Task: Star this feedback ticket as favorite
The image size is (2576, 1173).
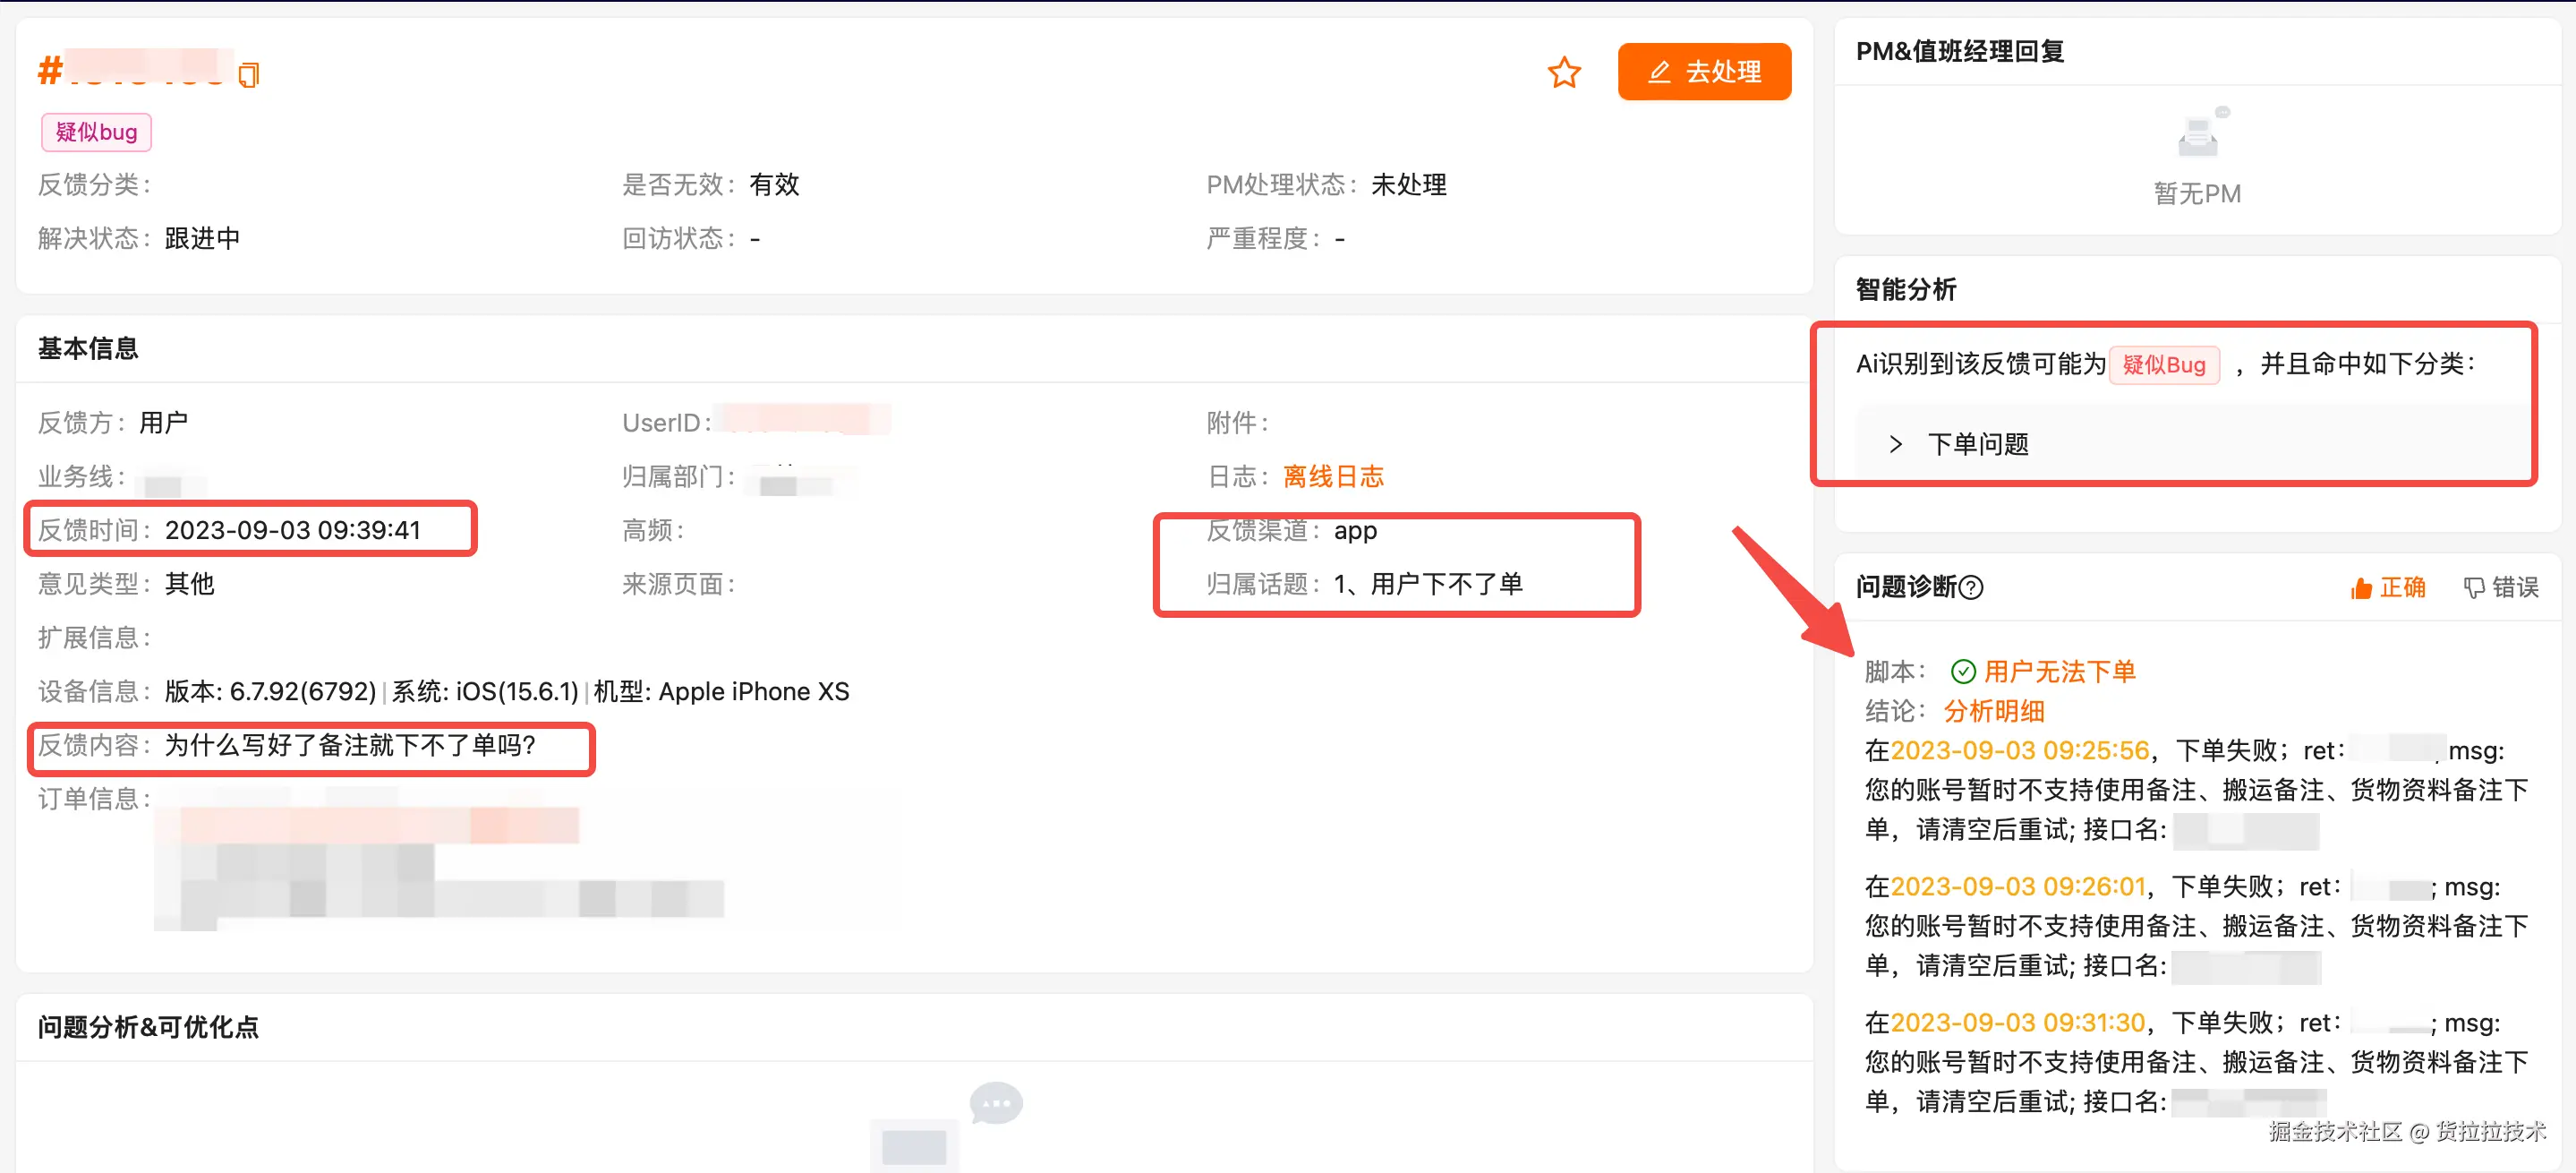Action: coord(1563,72)
